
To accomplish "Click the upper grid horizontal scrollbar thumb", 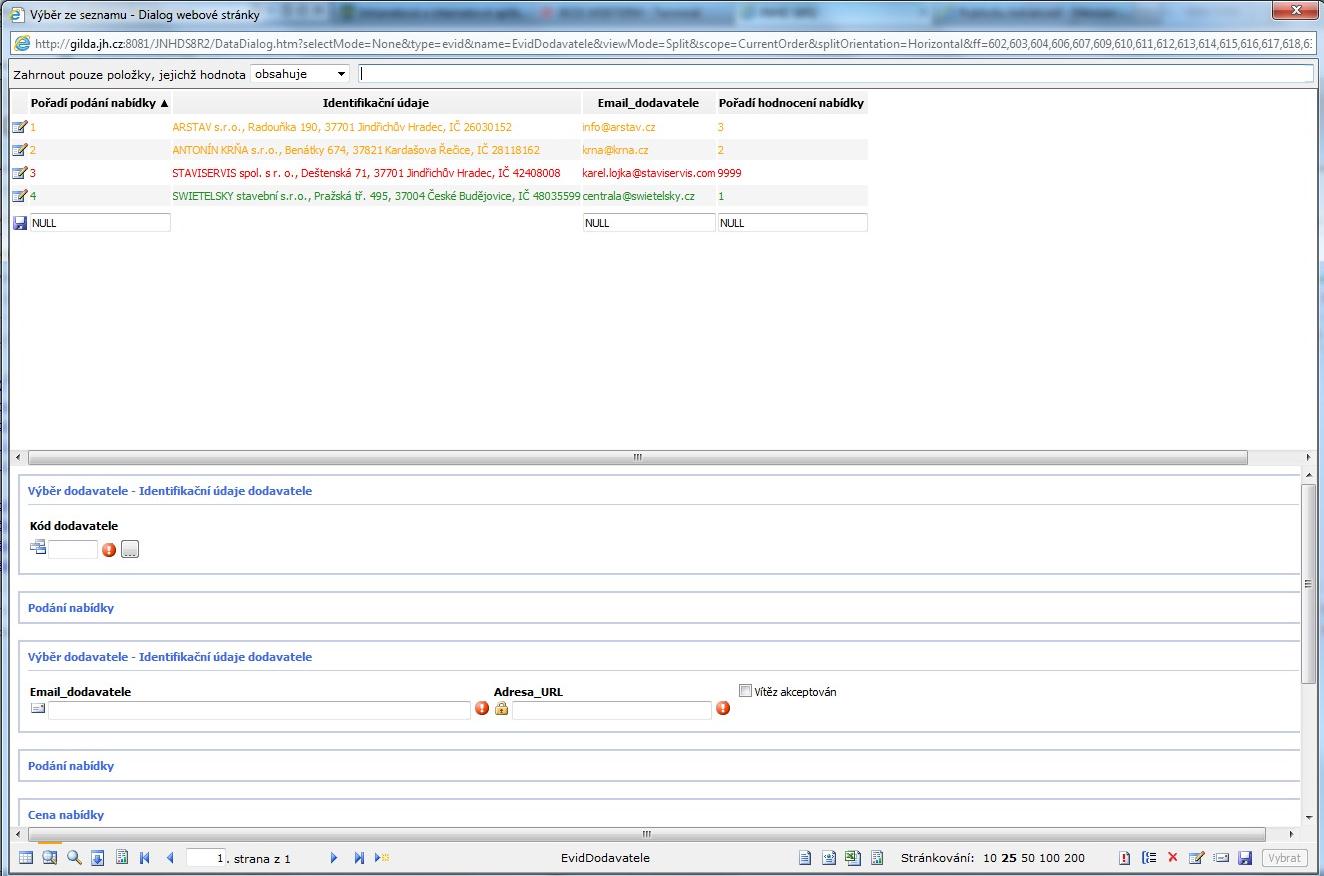I will pos(638,458).
